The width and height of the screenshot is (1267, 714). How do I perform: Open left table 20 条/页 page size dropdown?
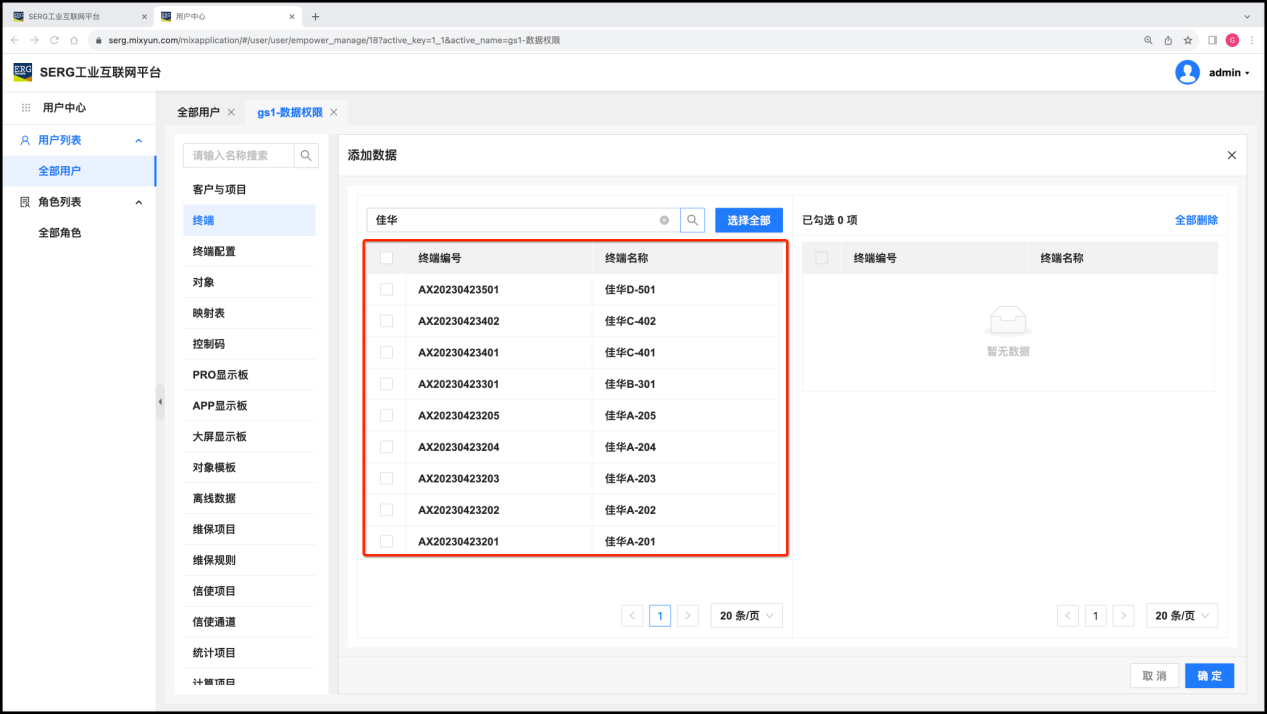[746, 616]
